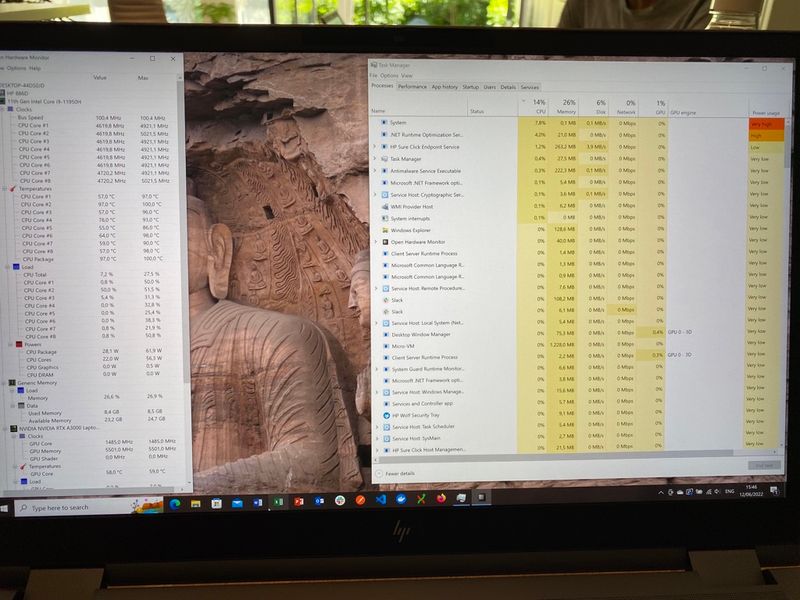Launch the Mail app from taskbar
The image size is (800, 600).
click(x=237, y=504)
